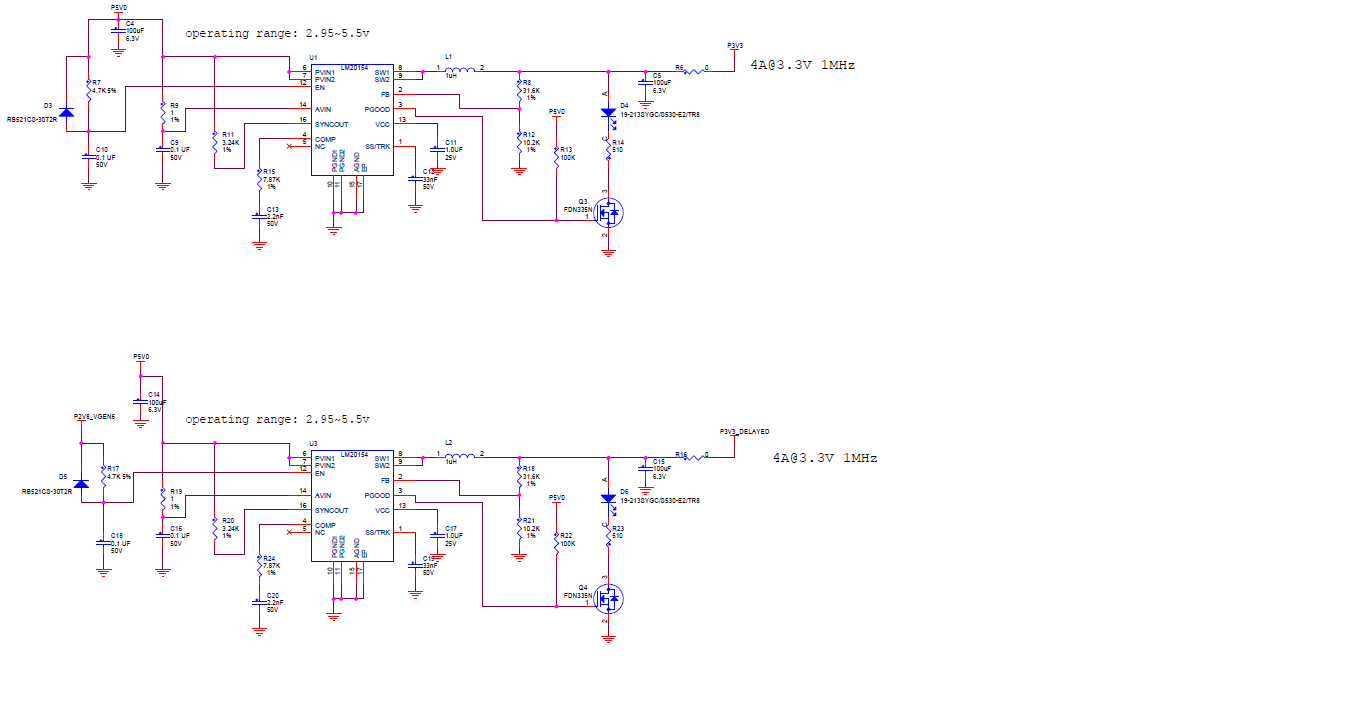Viewport: 1368px width, 712px height.
Task: Select the C17 capacitor symbol
Action: pos(437,535)
